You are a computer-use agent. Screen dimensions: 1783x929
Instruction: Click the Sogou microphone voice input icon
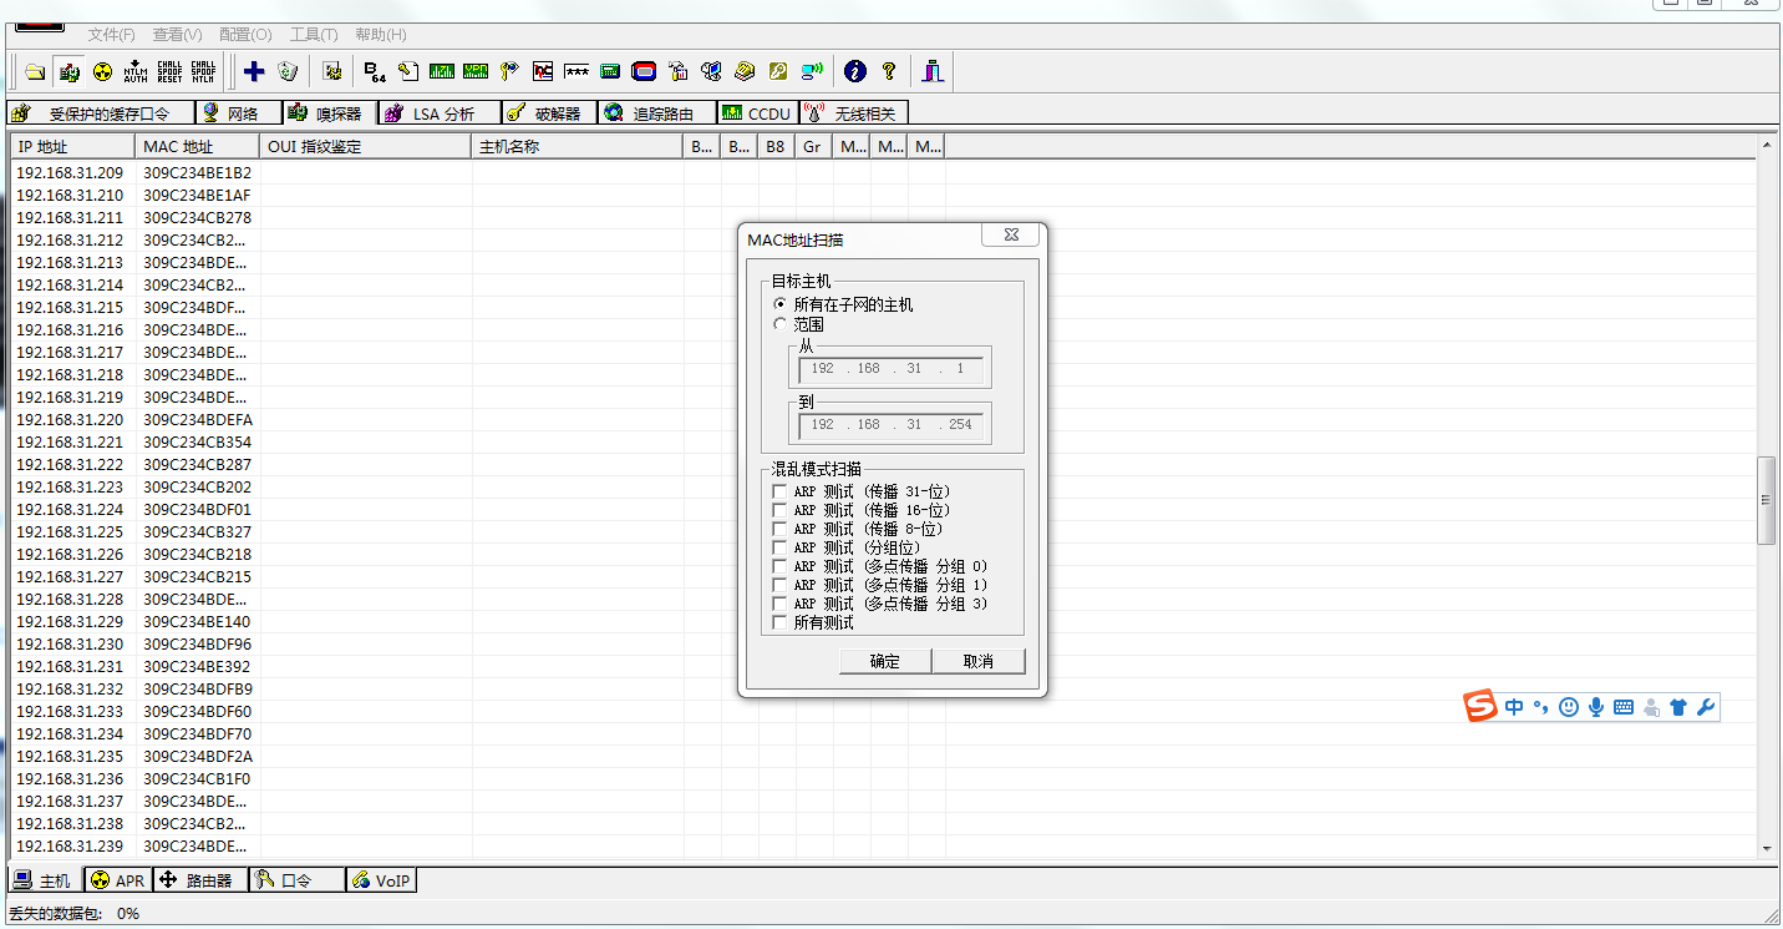[x=1596, y=707]
